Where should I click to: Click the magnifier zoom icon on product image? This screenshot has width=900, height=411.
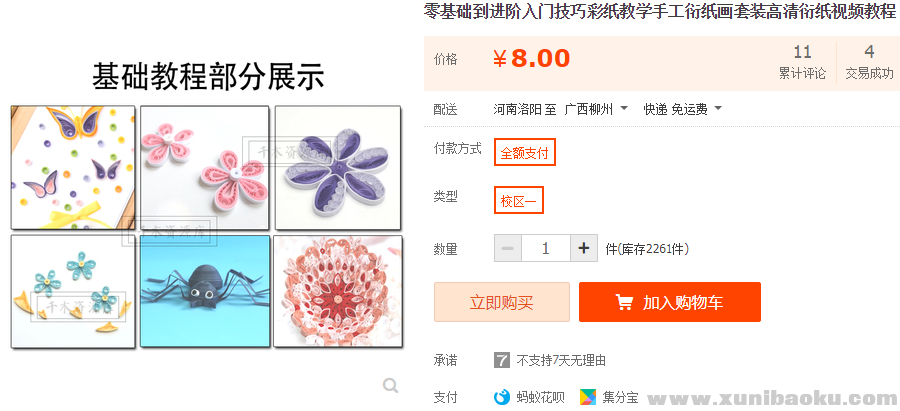tap(391, 385)
